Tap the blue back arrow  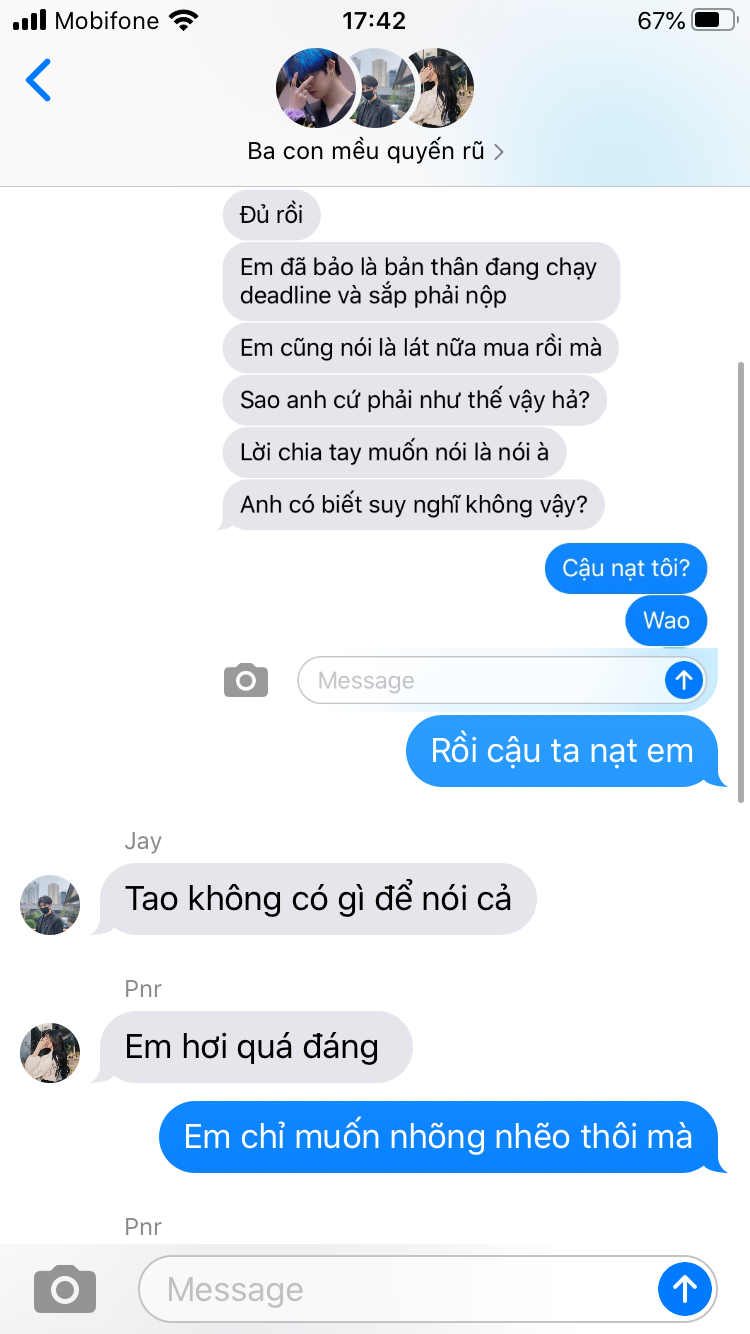coord(38,80)
